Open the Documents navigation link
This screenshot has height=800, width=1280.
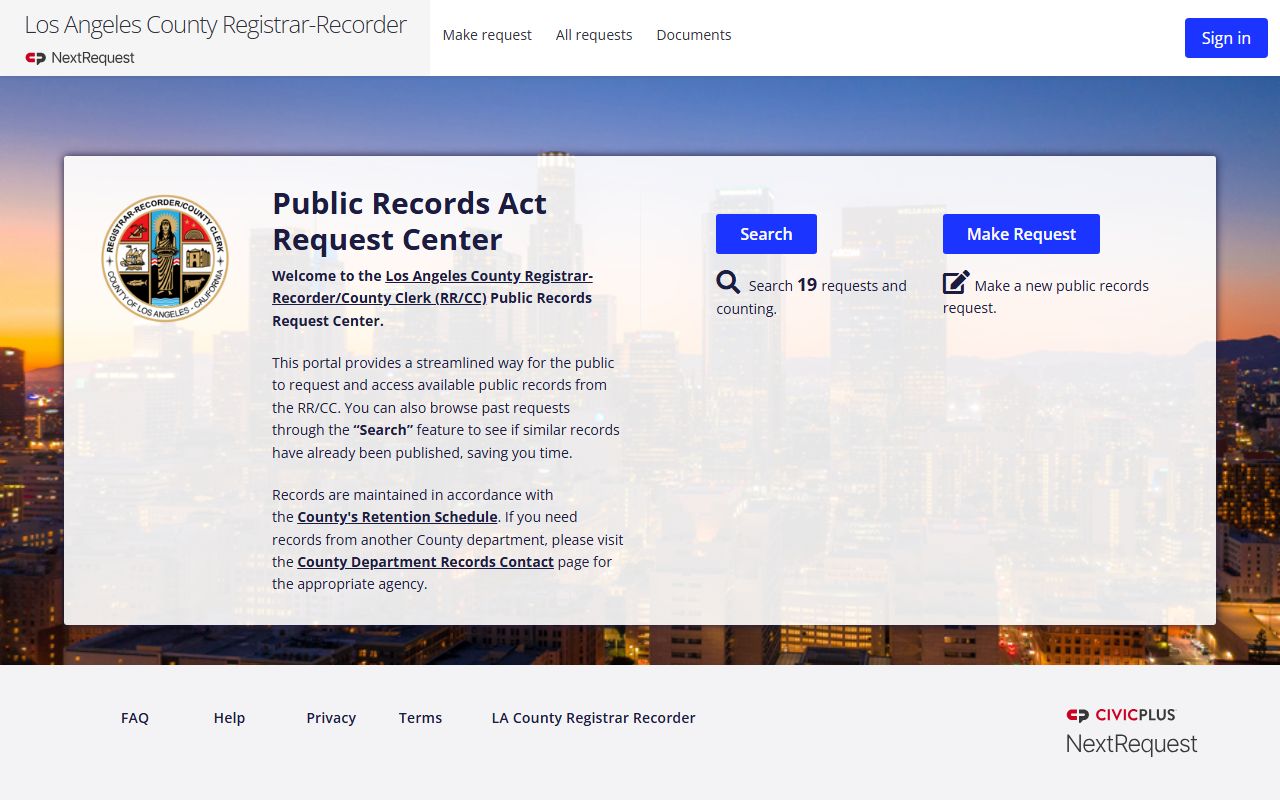click(694, 35)
